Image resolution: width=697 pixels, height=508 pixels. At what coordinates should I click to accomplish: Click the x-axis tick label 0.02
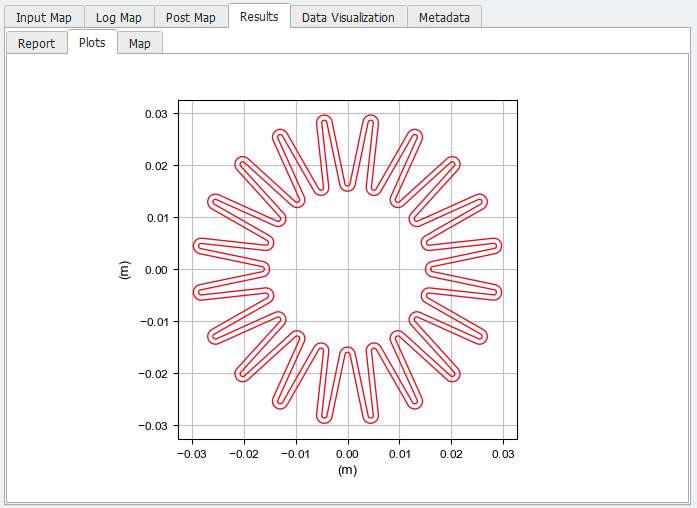coord(451,454)
